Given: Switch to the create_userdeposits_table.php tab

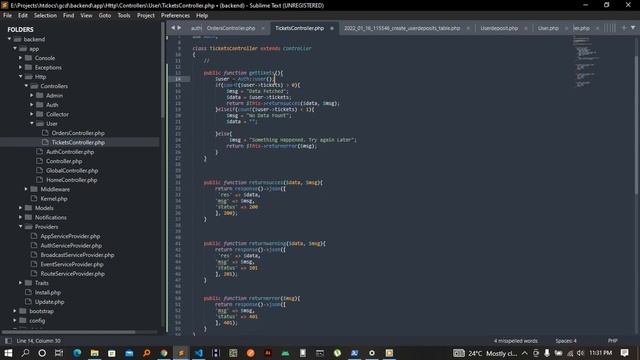Looking at the screenshot, I should click(402, 28).
